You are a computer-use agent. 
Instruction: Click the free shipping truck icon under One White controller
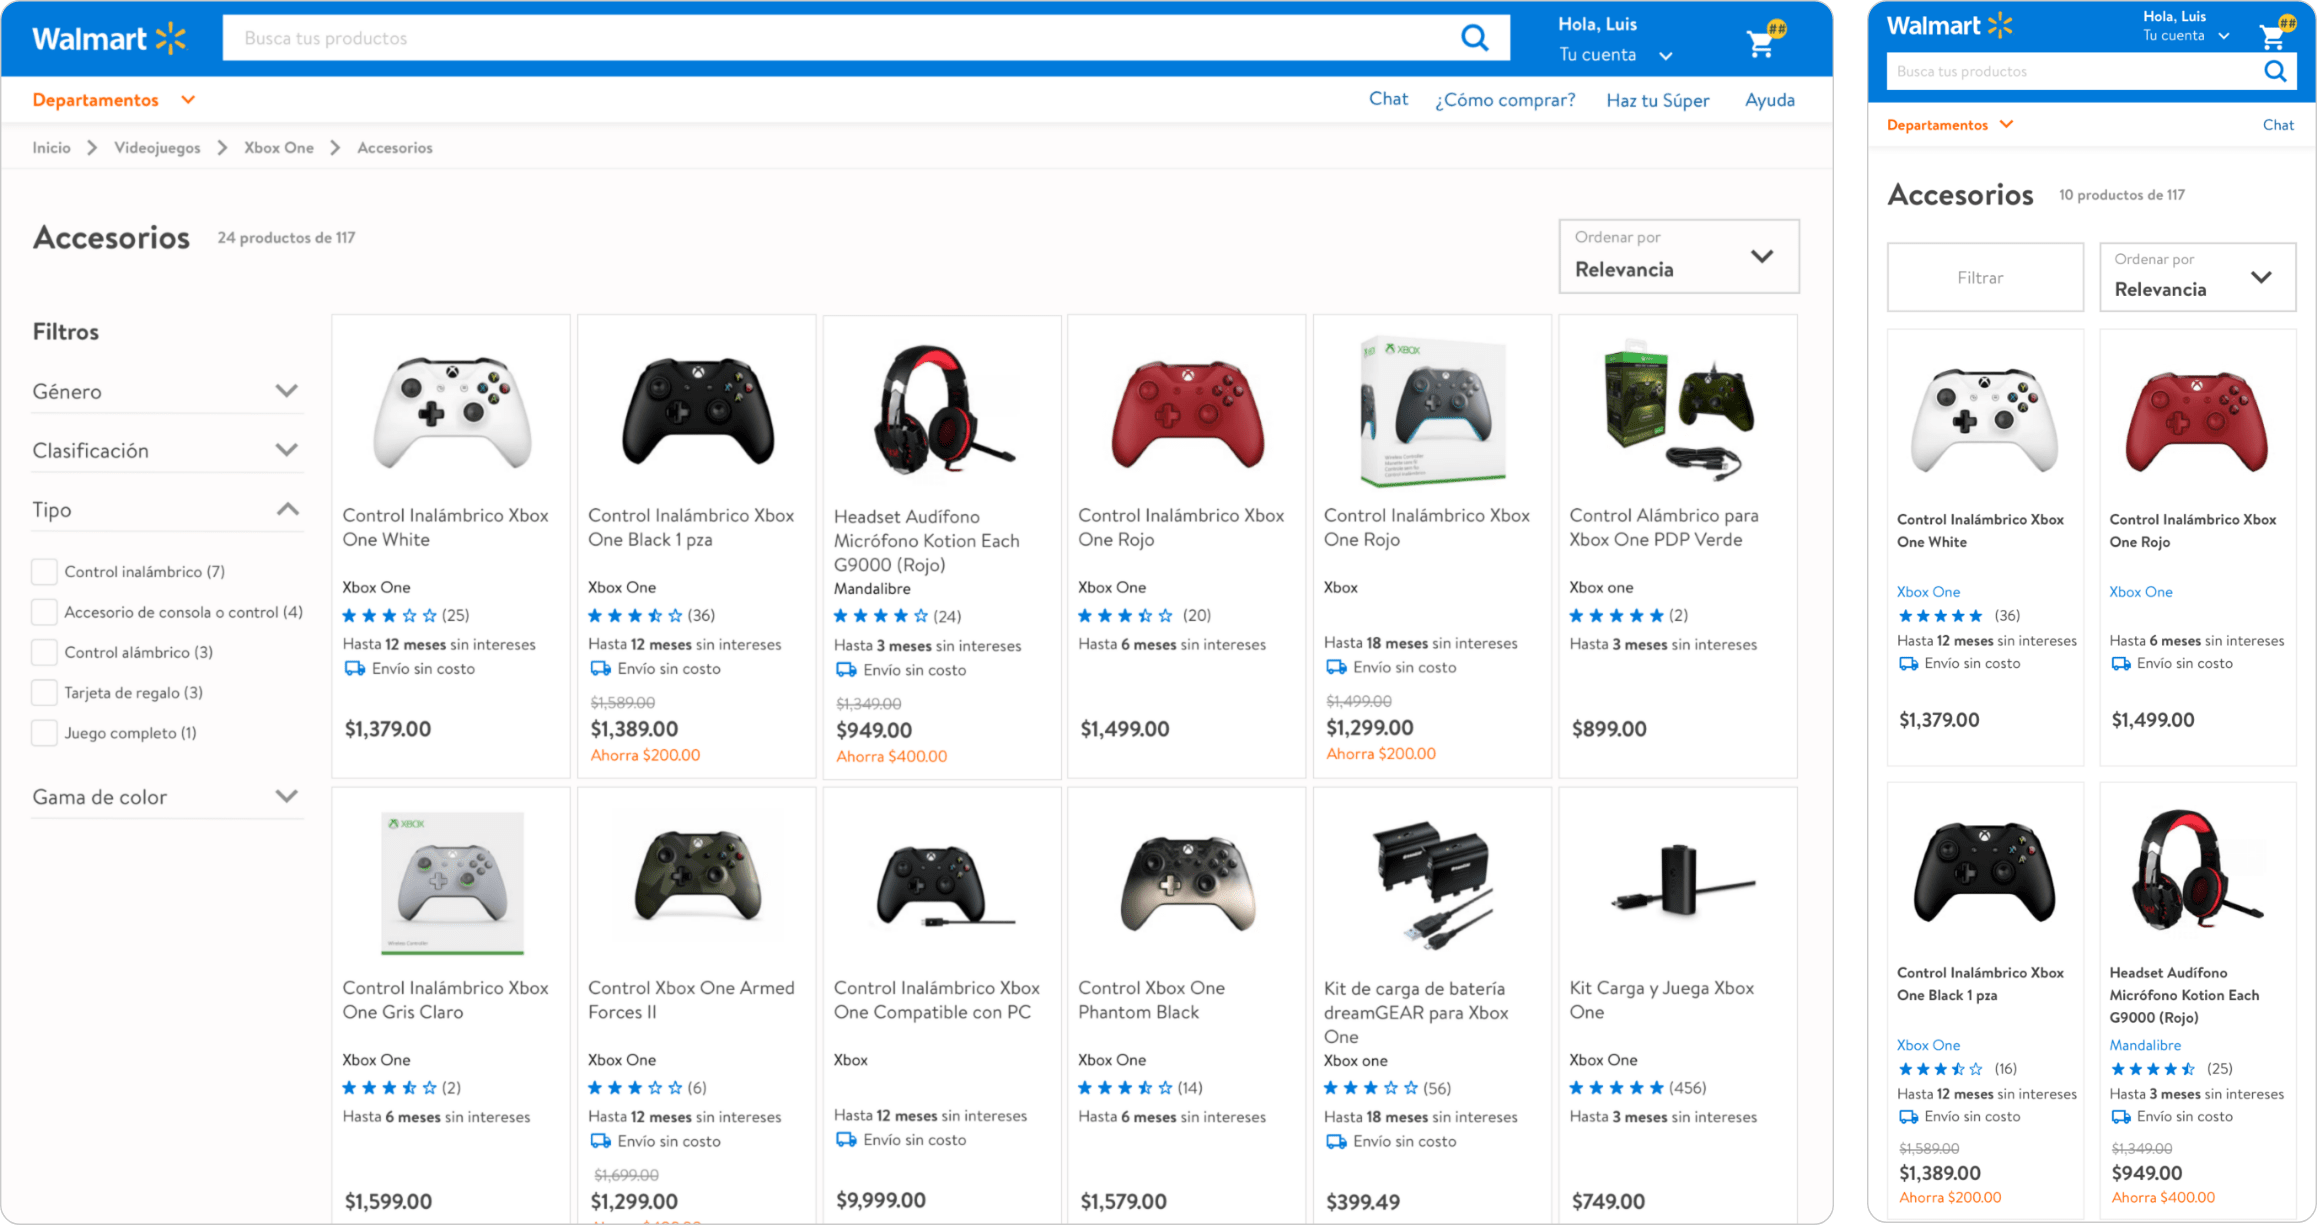click(x=354, y=669)
